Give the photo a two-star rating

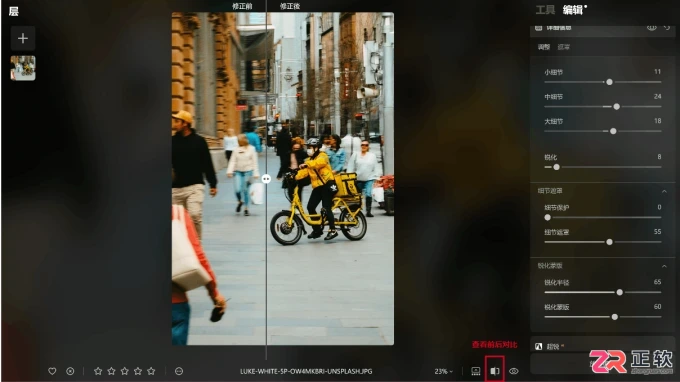(111, 371)
